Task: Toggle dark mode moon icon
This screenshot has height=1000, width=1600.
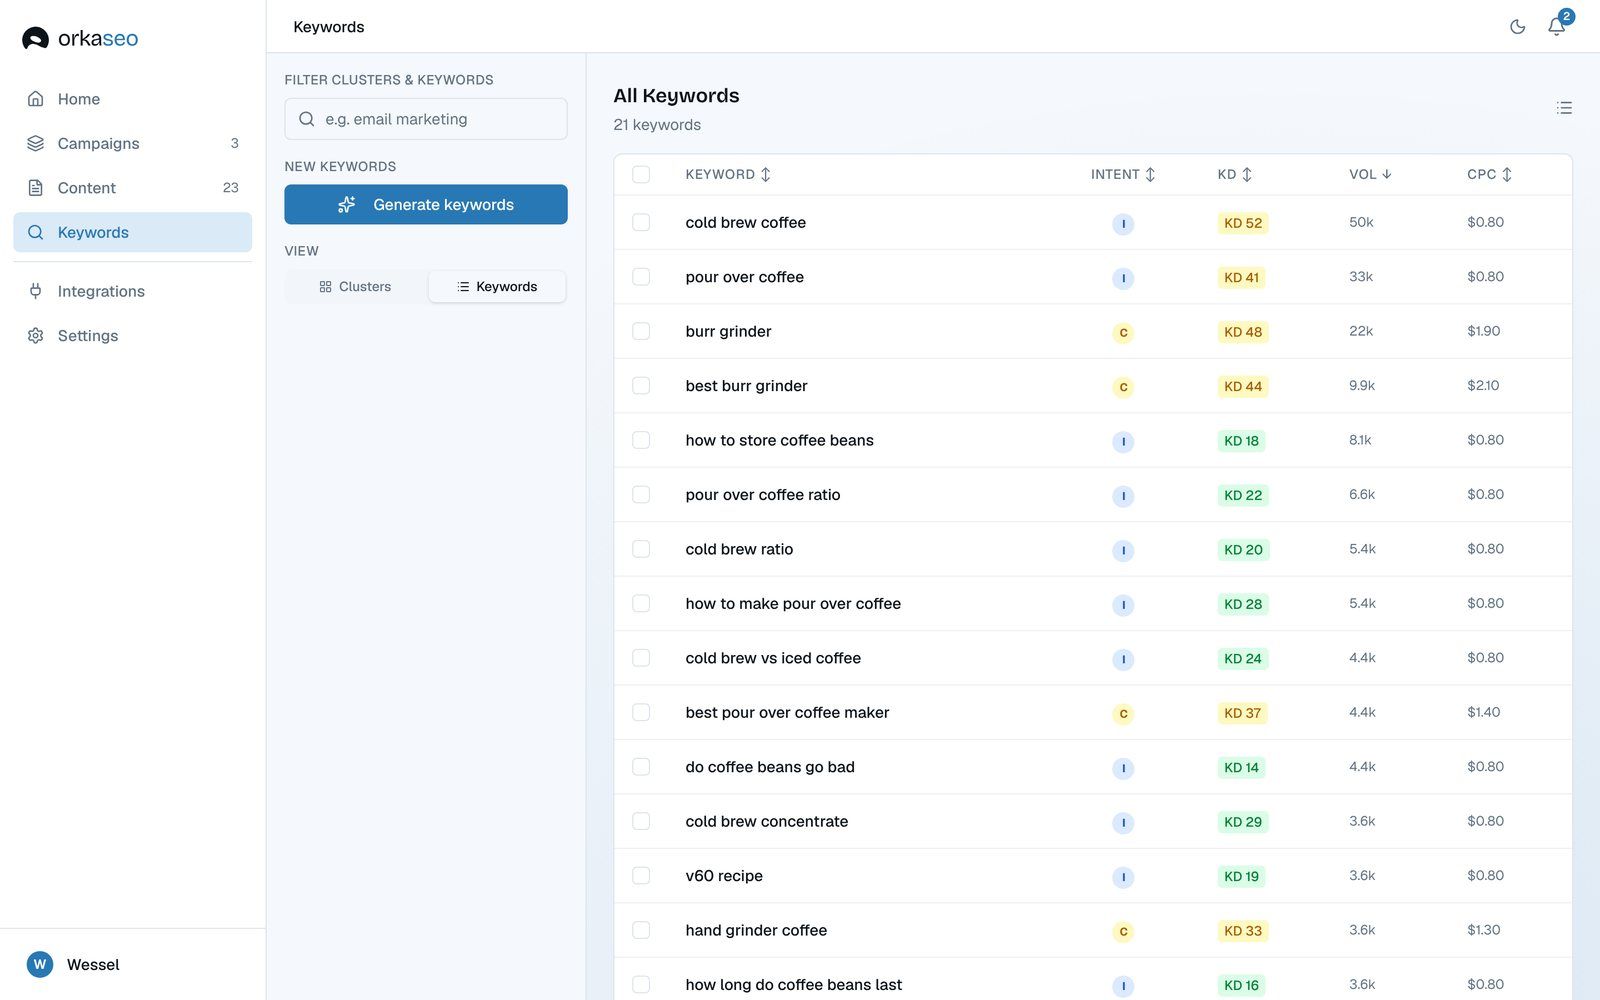Action: [x=1517, y=27]
